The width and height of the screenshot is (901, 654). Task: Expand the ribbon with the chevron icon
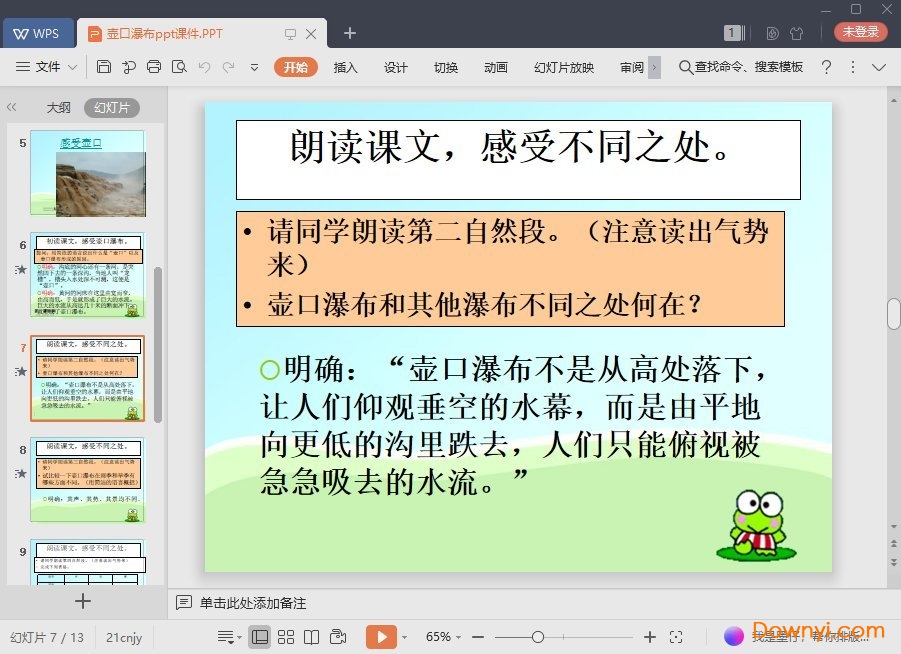879,67
